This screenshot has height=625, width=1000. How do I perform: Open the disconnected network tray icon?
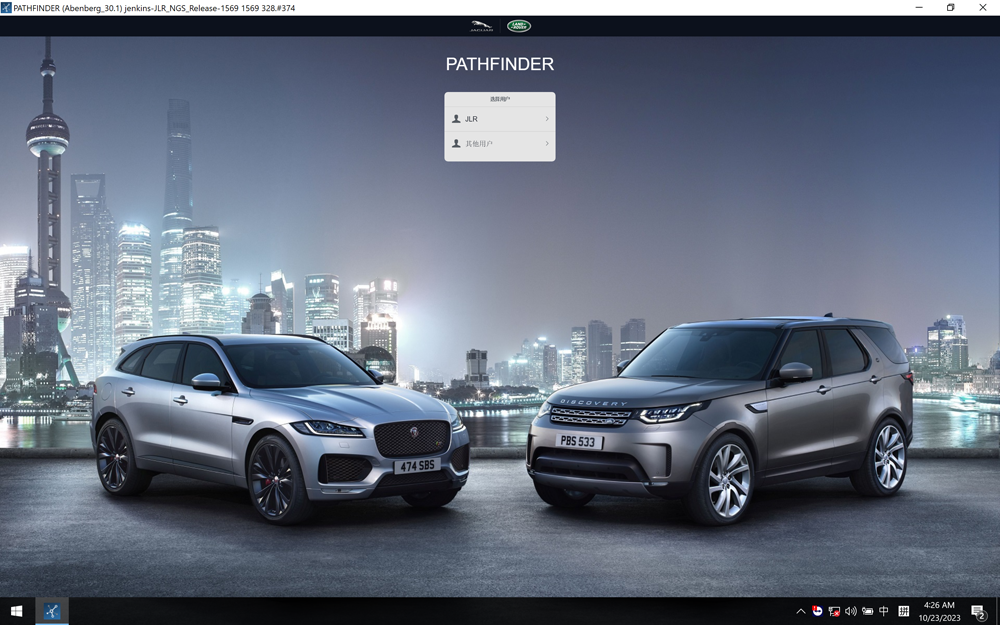[834, 611]
